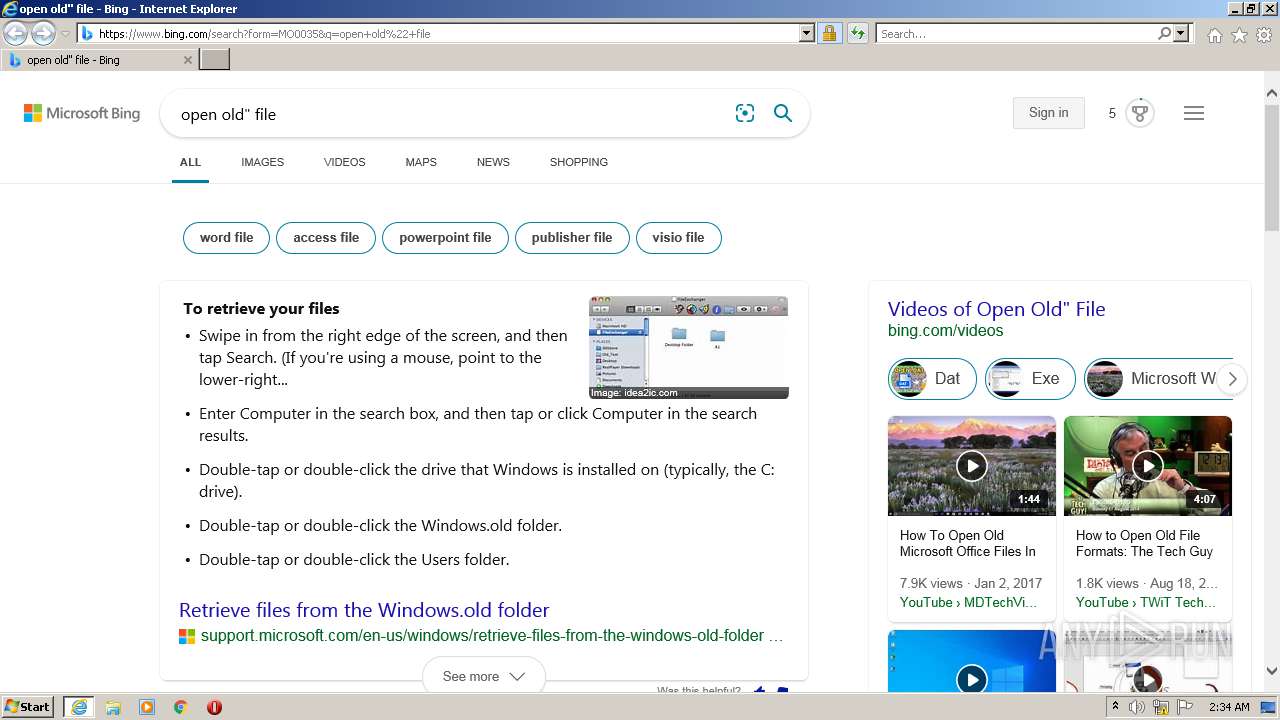The height and width of the screenshot is (720, 1280).
Task: Click the page scrollbar down arrow
Action: click(1271, 672)
